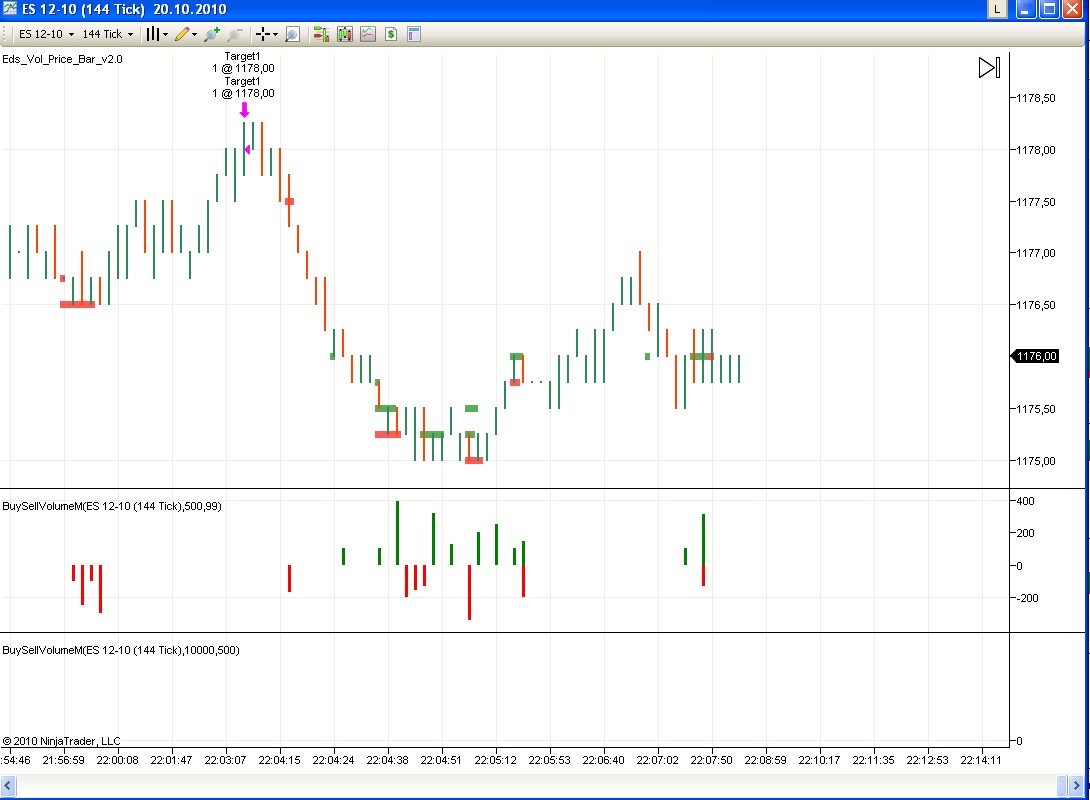The width and height of the screenshot is (1090, 800).
Task: Open the indicators line chart icon
Action: tap(368, 34)
